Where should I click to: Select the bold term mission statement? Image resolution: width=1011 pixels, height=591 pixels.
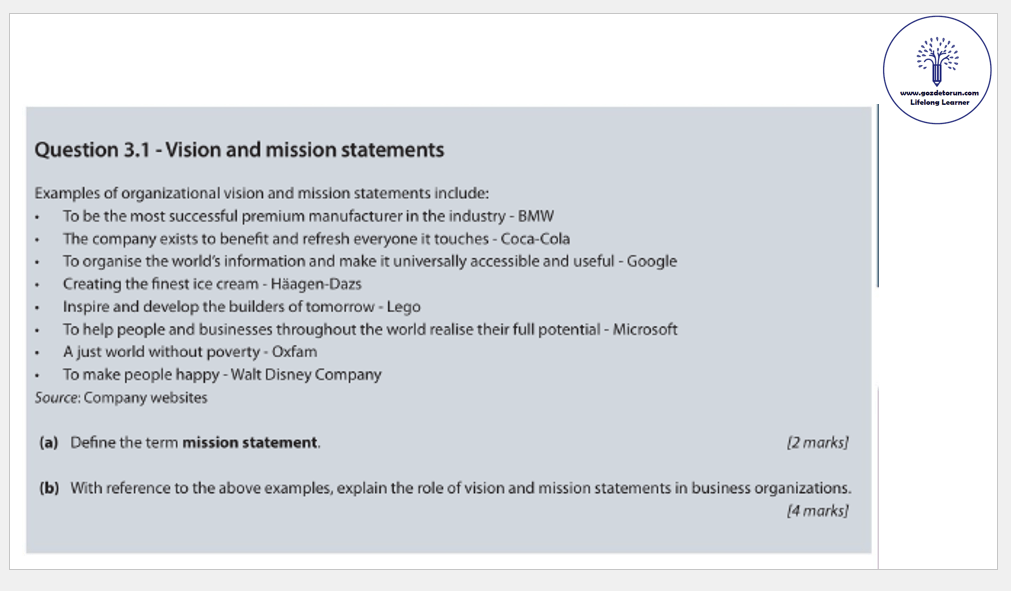coord(250,442)
